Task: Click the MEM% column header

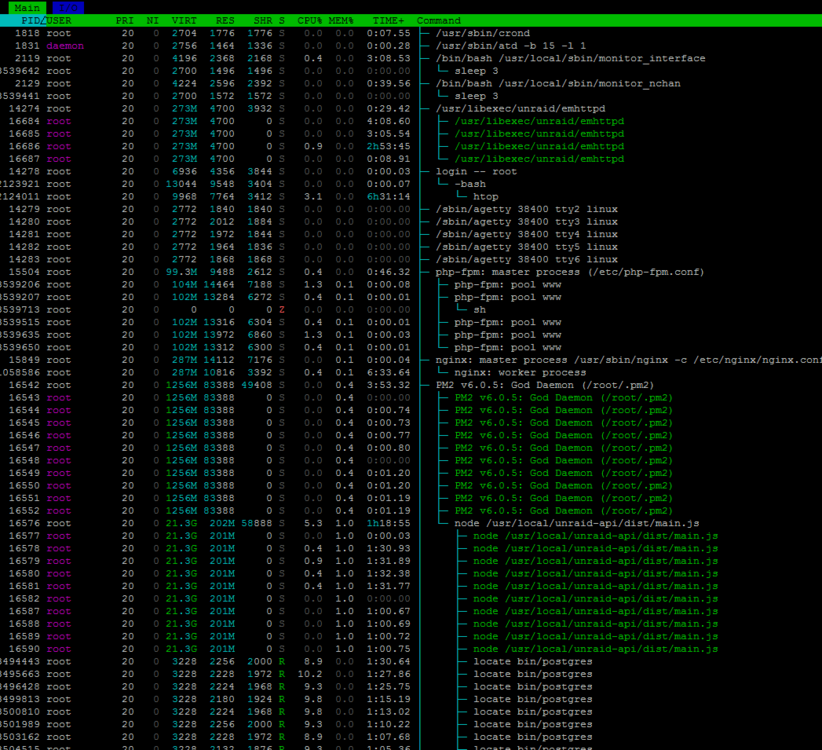Action: [341, 20]
